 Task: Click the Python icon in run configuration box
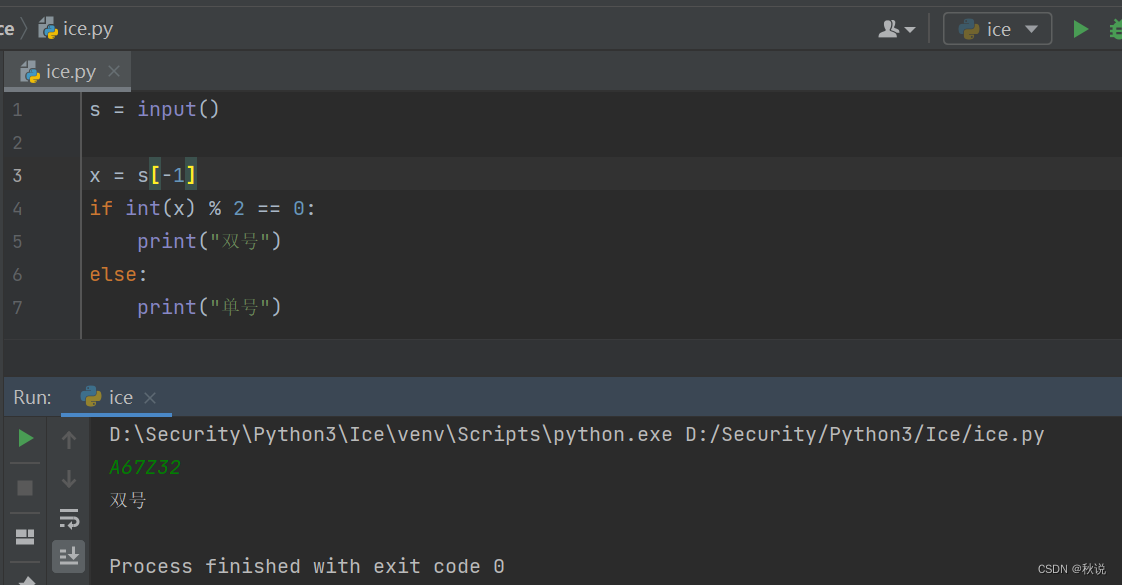969,29
